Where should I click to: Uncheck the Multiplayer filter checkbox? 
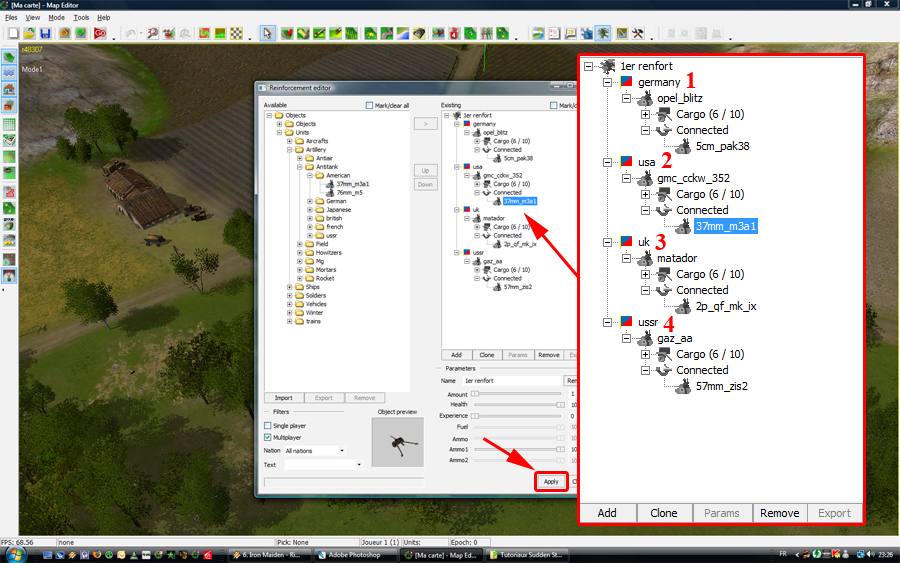click(x=267, y=437)
